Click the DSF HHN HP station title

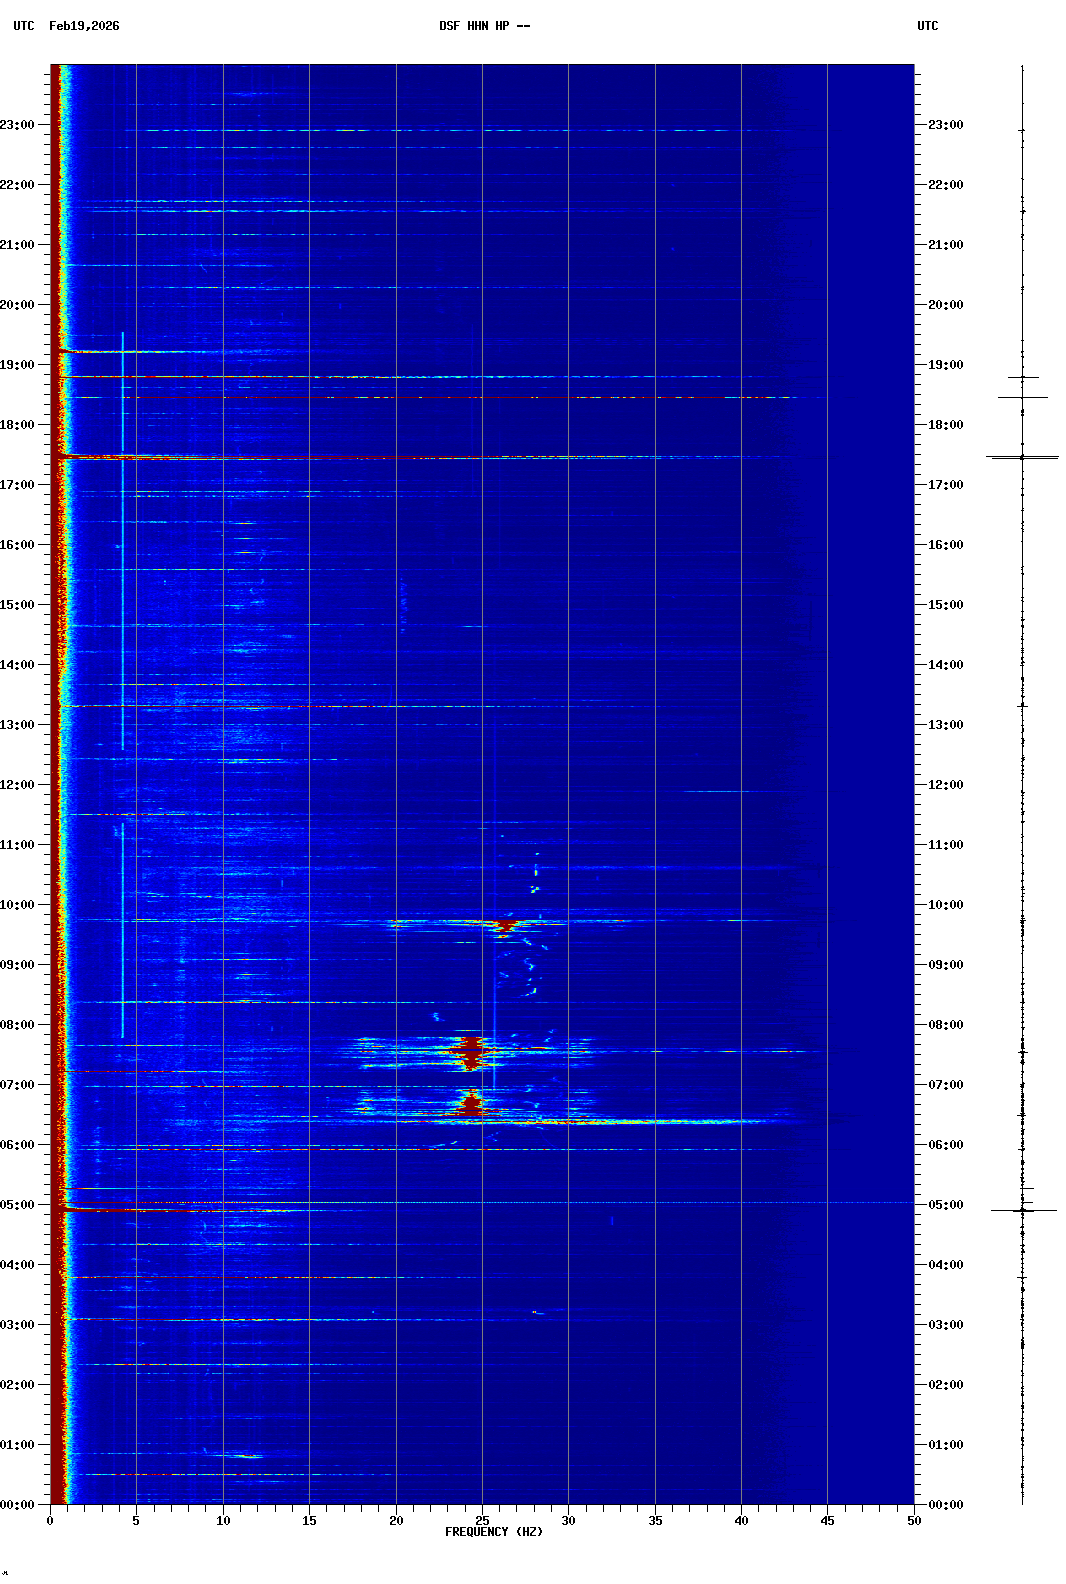click(484, 26)
